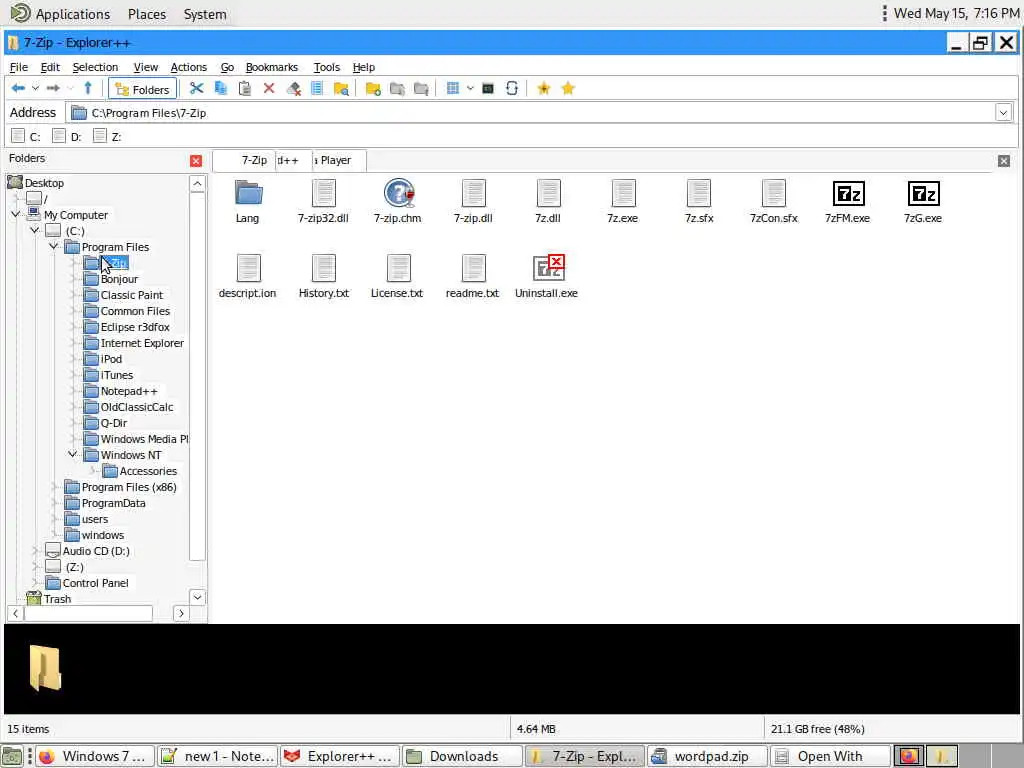Viewport: 1024px width, 768px height.
Task: Click the Delete permanently icon
Action: (x=293, y=88)
